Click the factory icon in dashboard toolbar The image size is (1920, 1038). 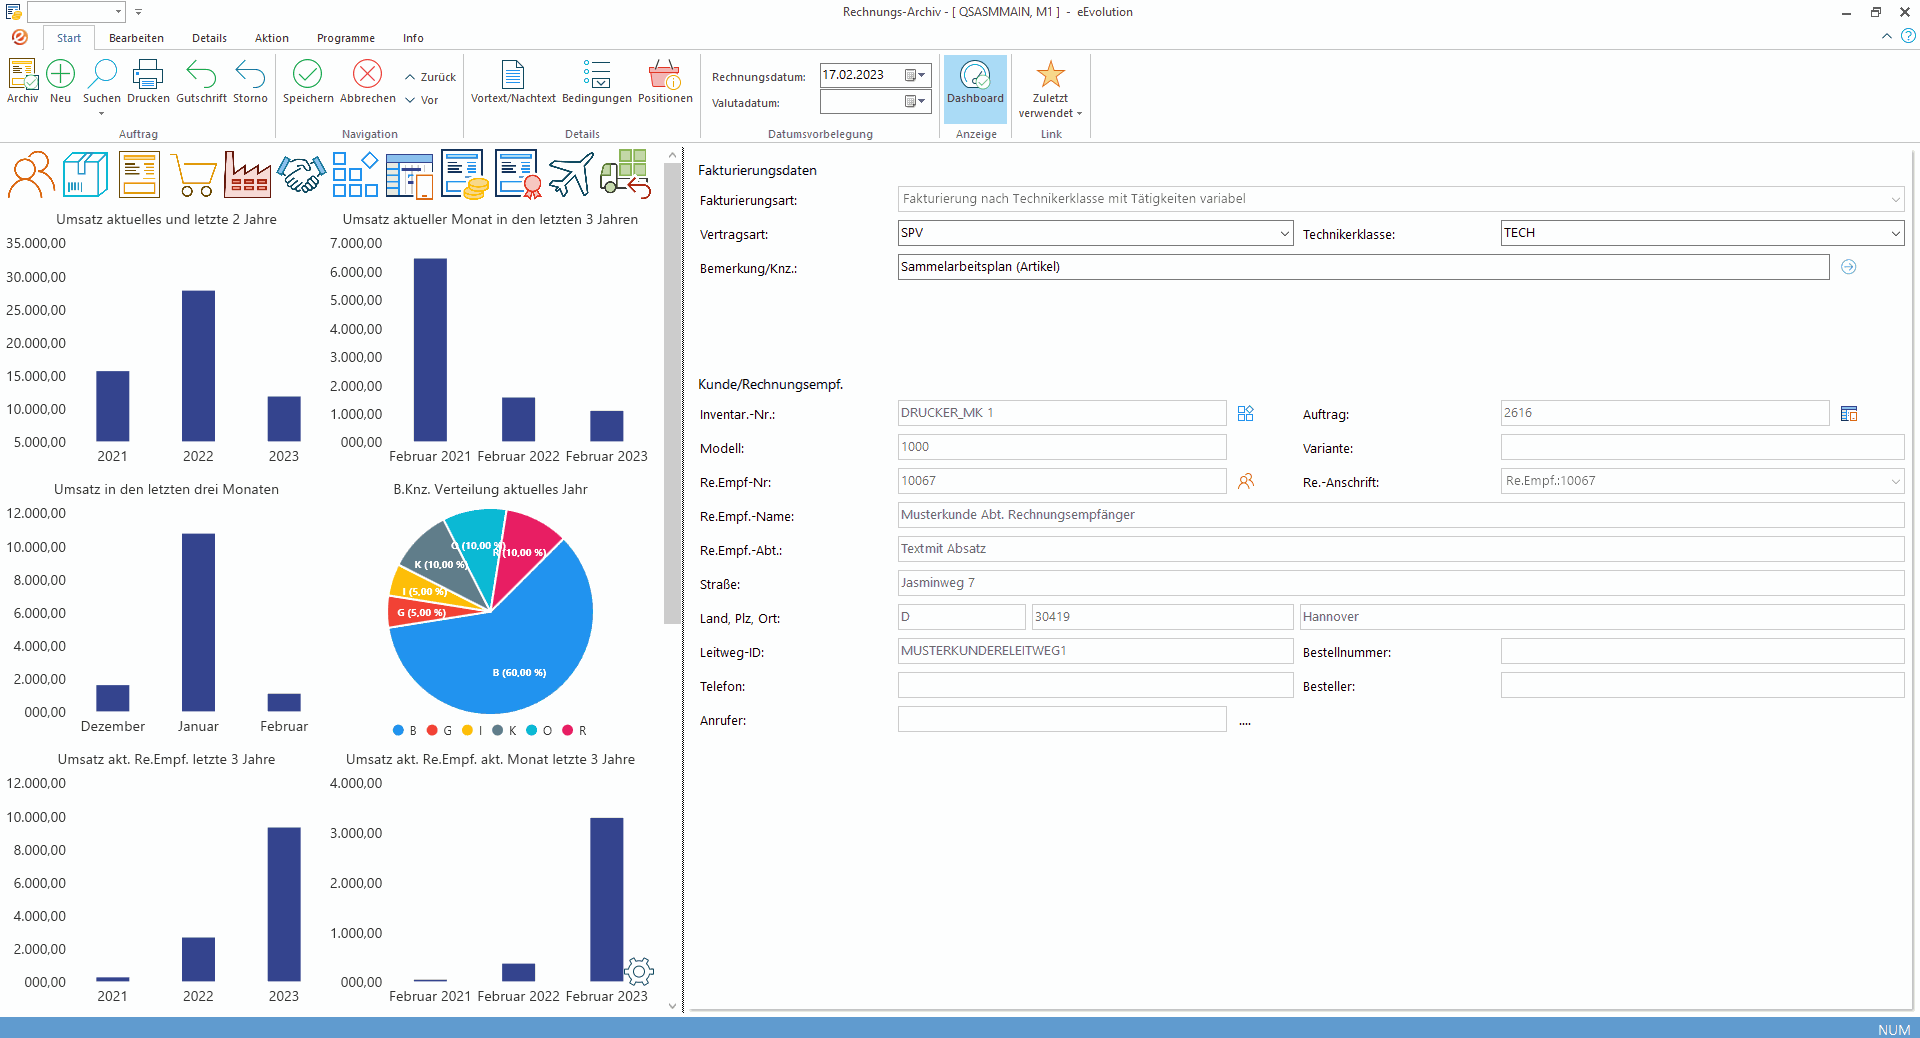click(x=247, y=175)
